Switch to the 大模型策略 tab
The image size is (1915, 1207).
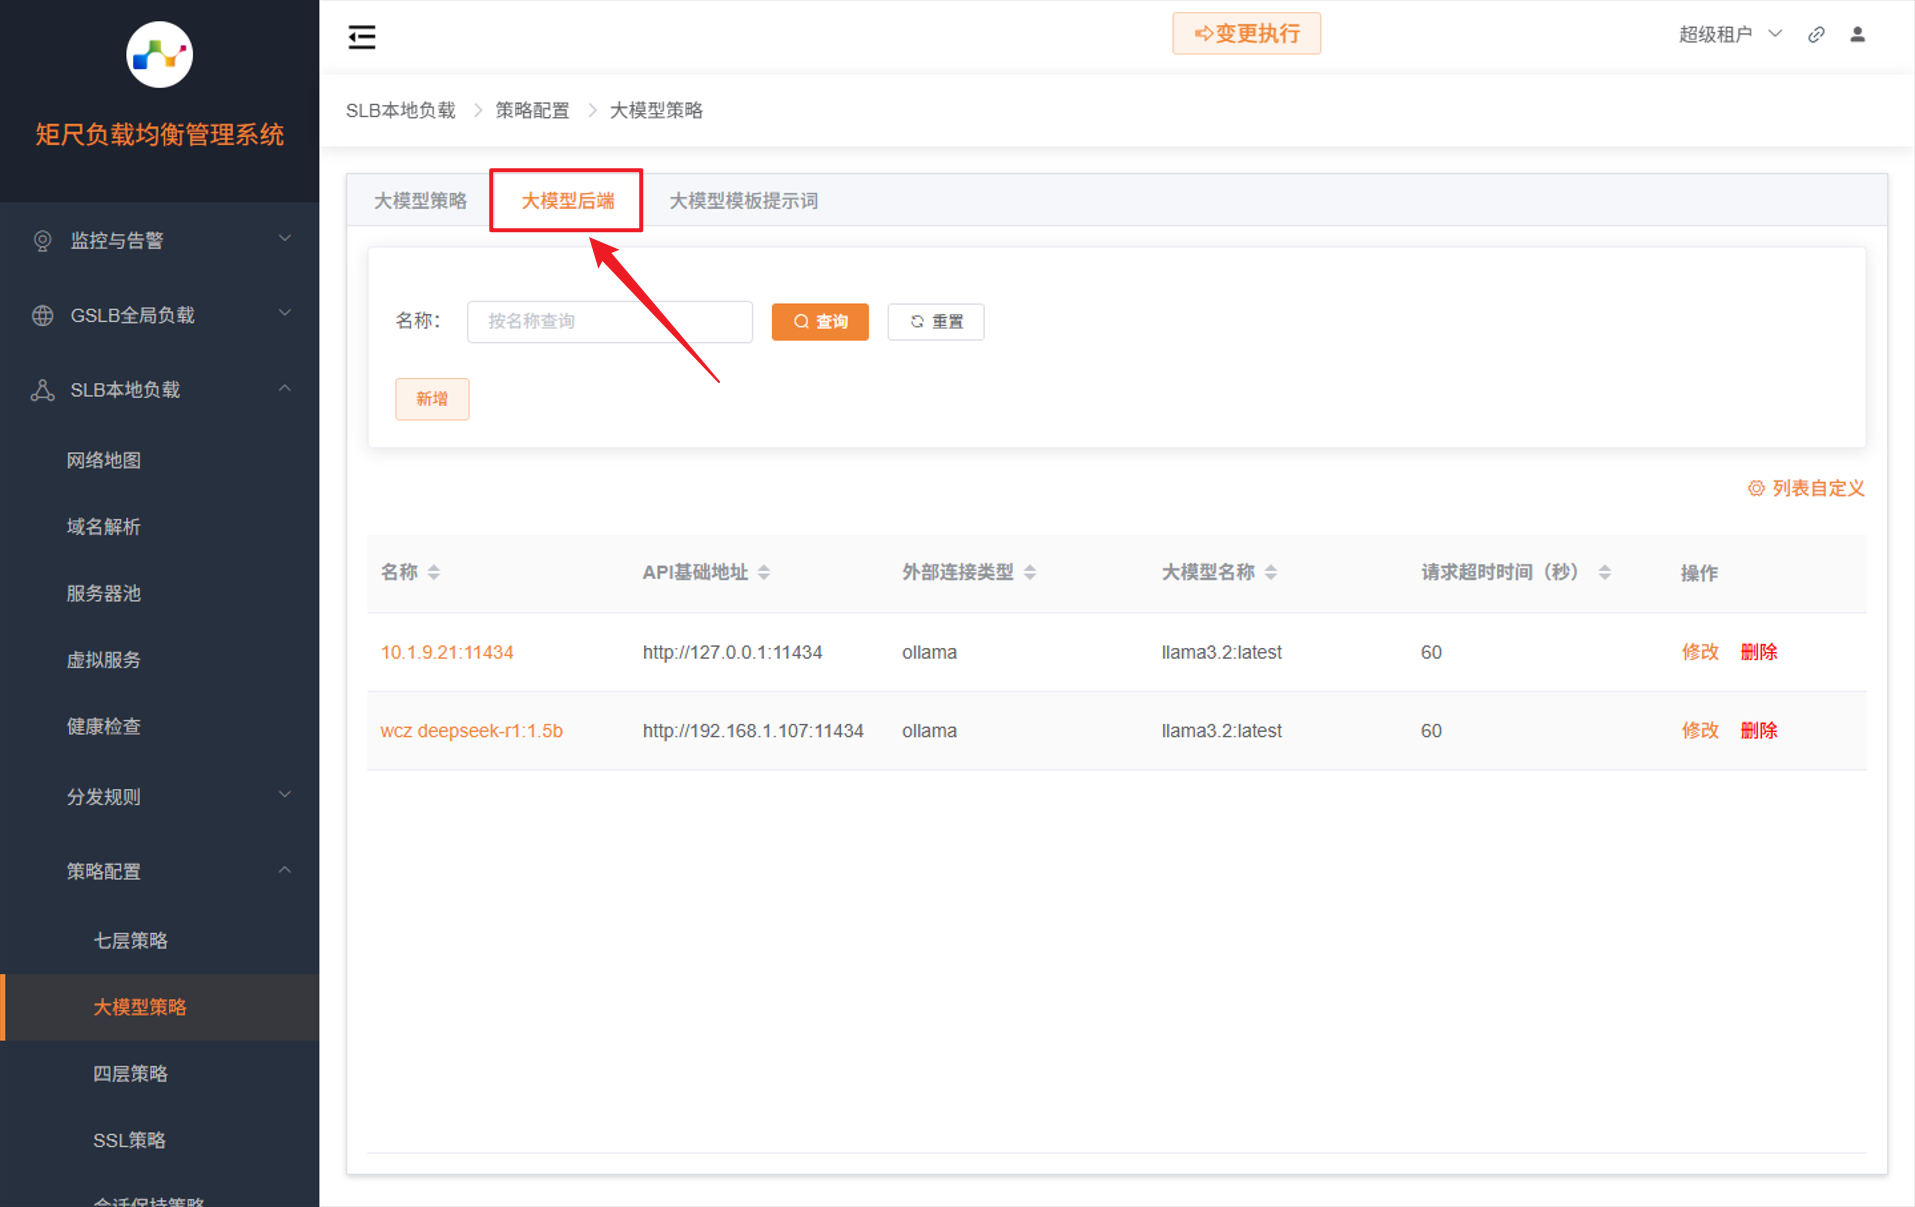tap(420, 201)
